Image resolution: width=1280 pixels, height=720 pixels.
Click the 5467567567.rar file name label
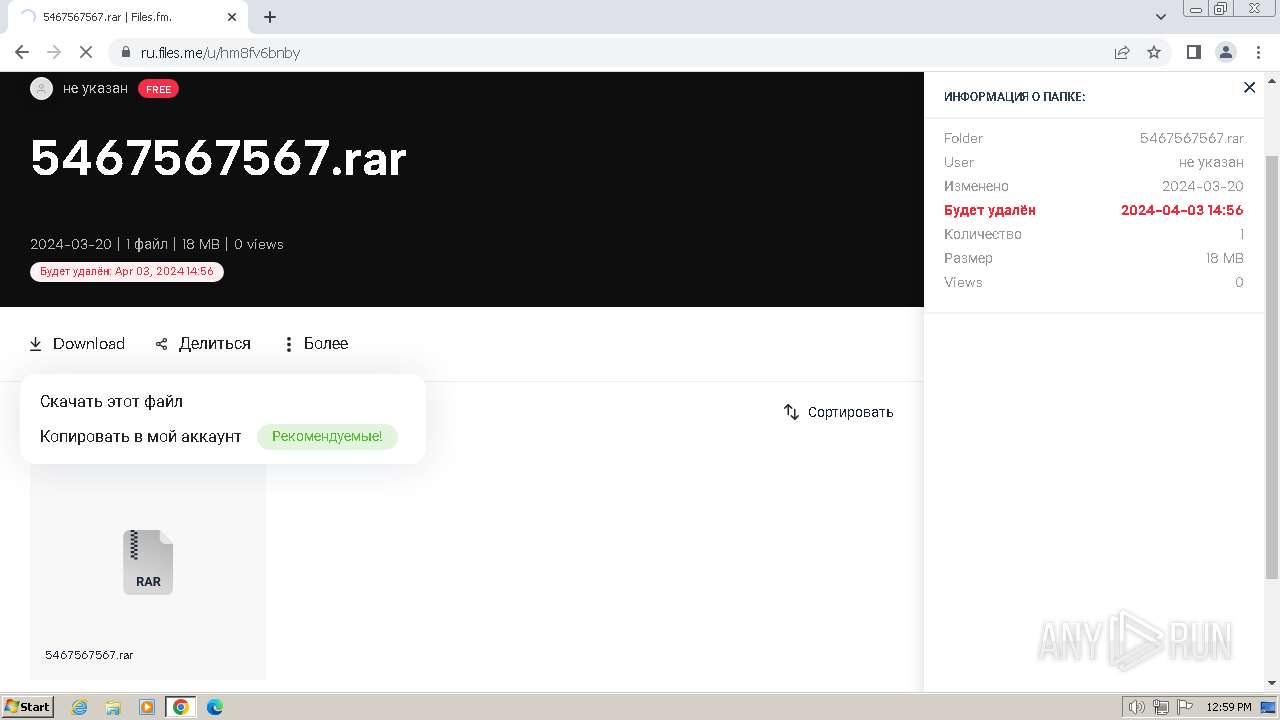tap(89, 655)
